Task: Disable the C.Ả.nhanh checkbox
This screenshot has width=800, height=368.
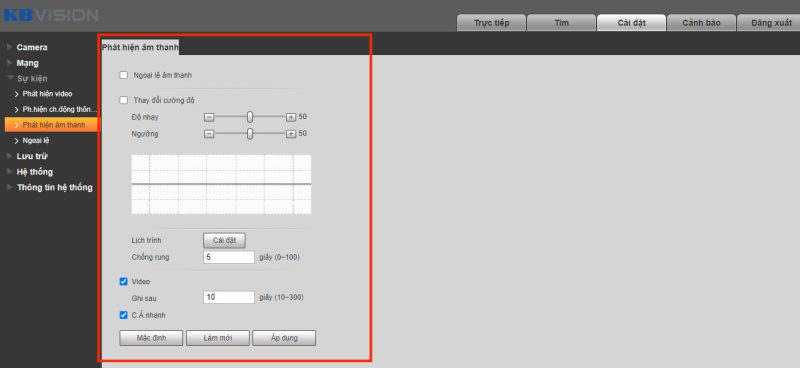Action: (x=123, y=315)
